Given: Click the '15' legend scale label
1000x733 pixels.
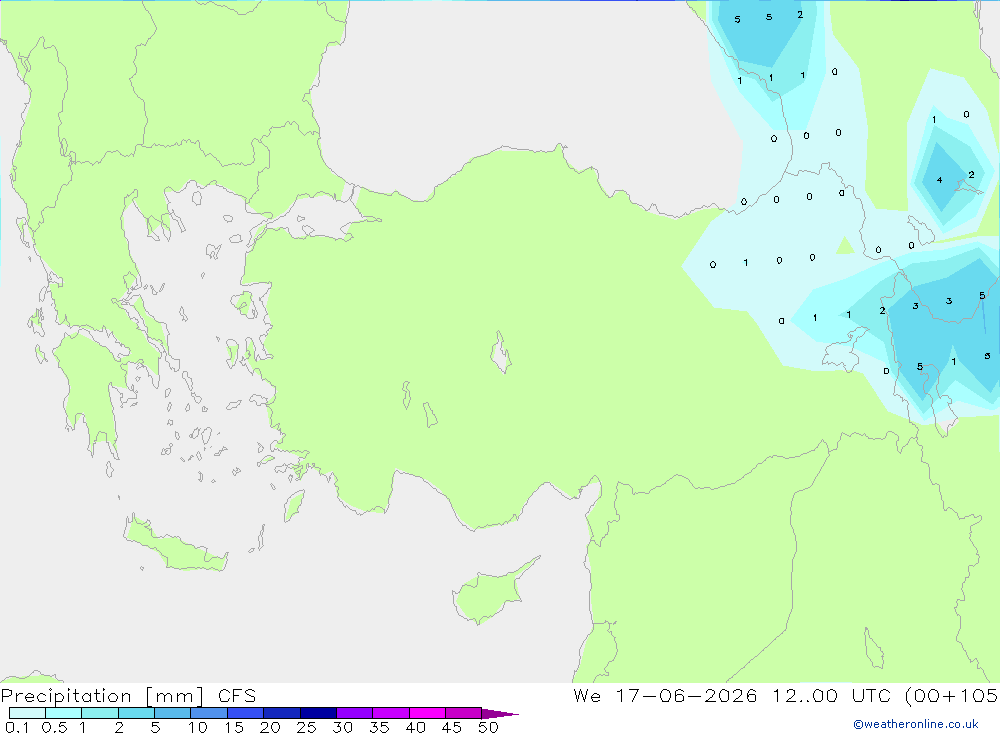Looking at the screenshot, I should tap(234, 727).
